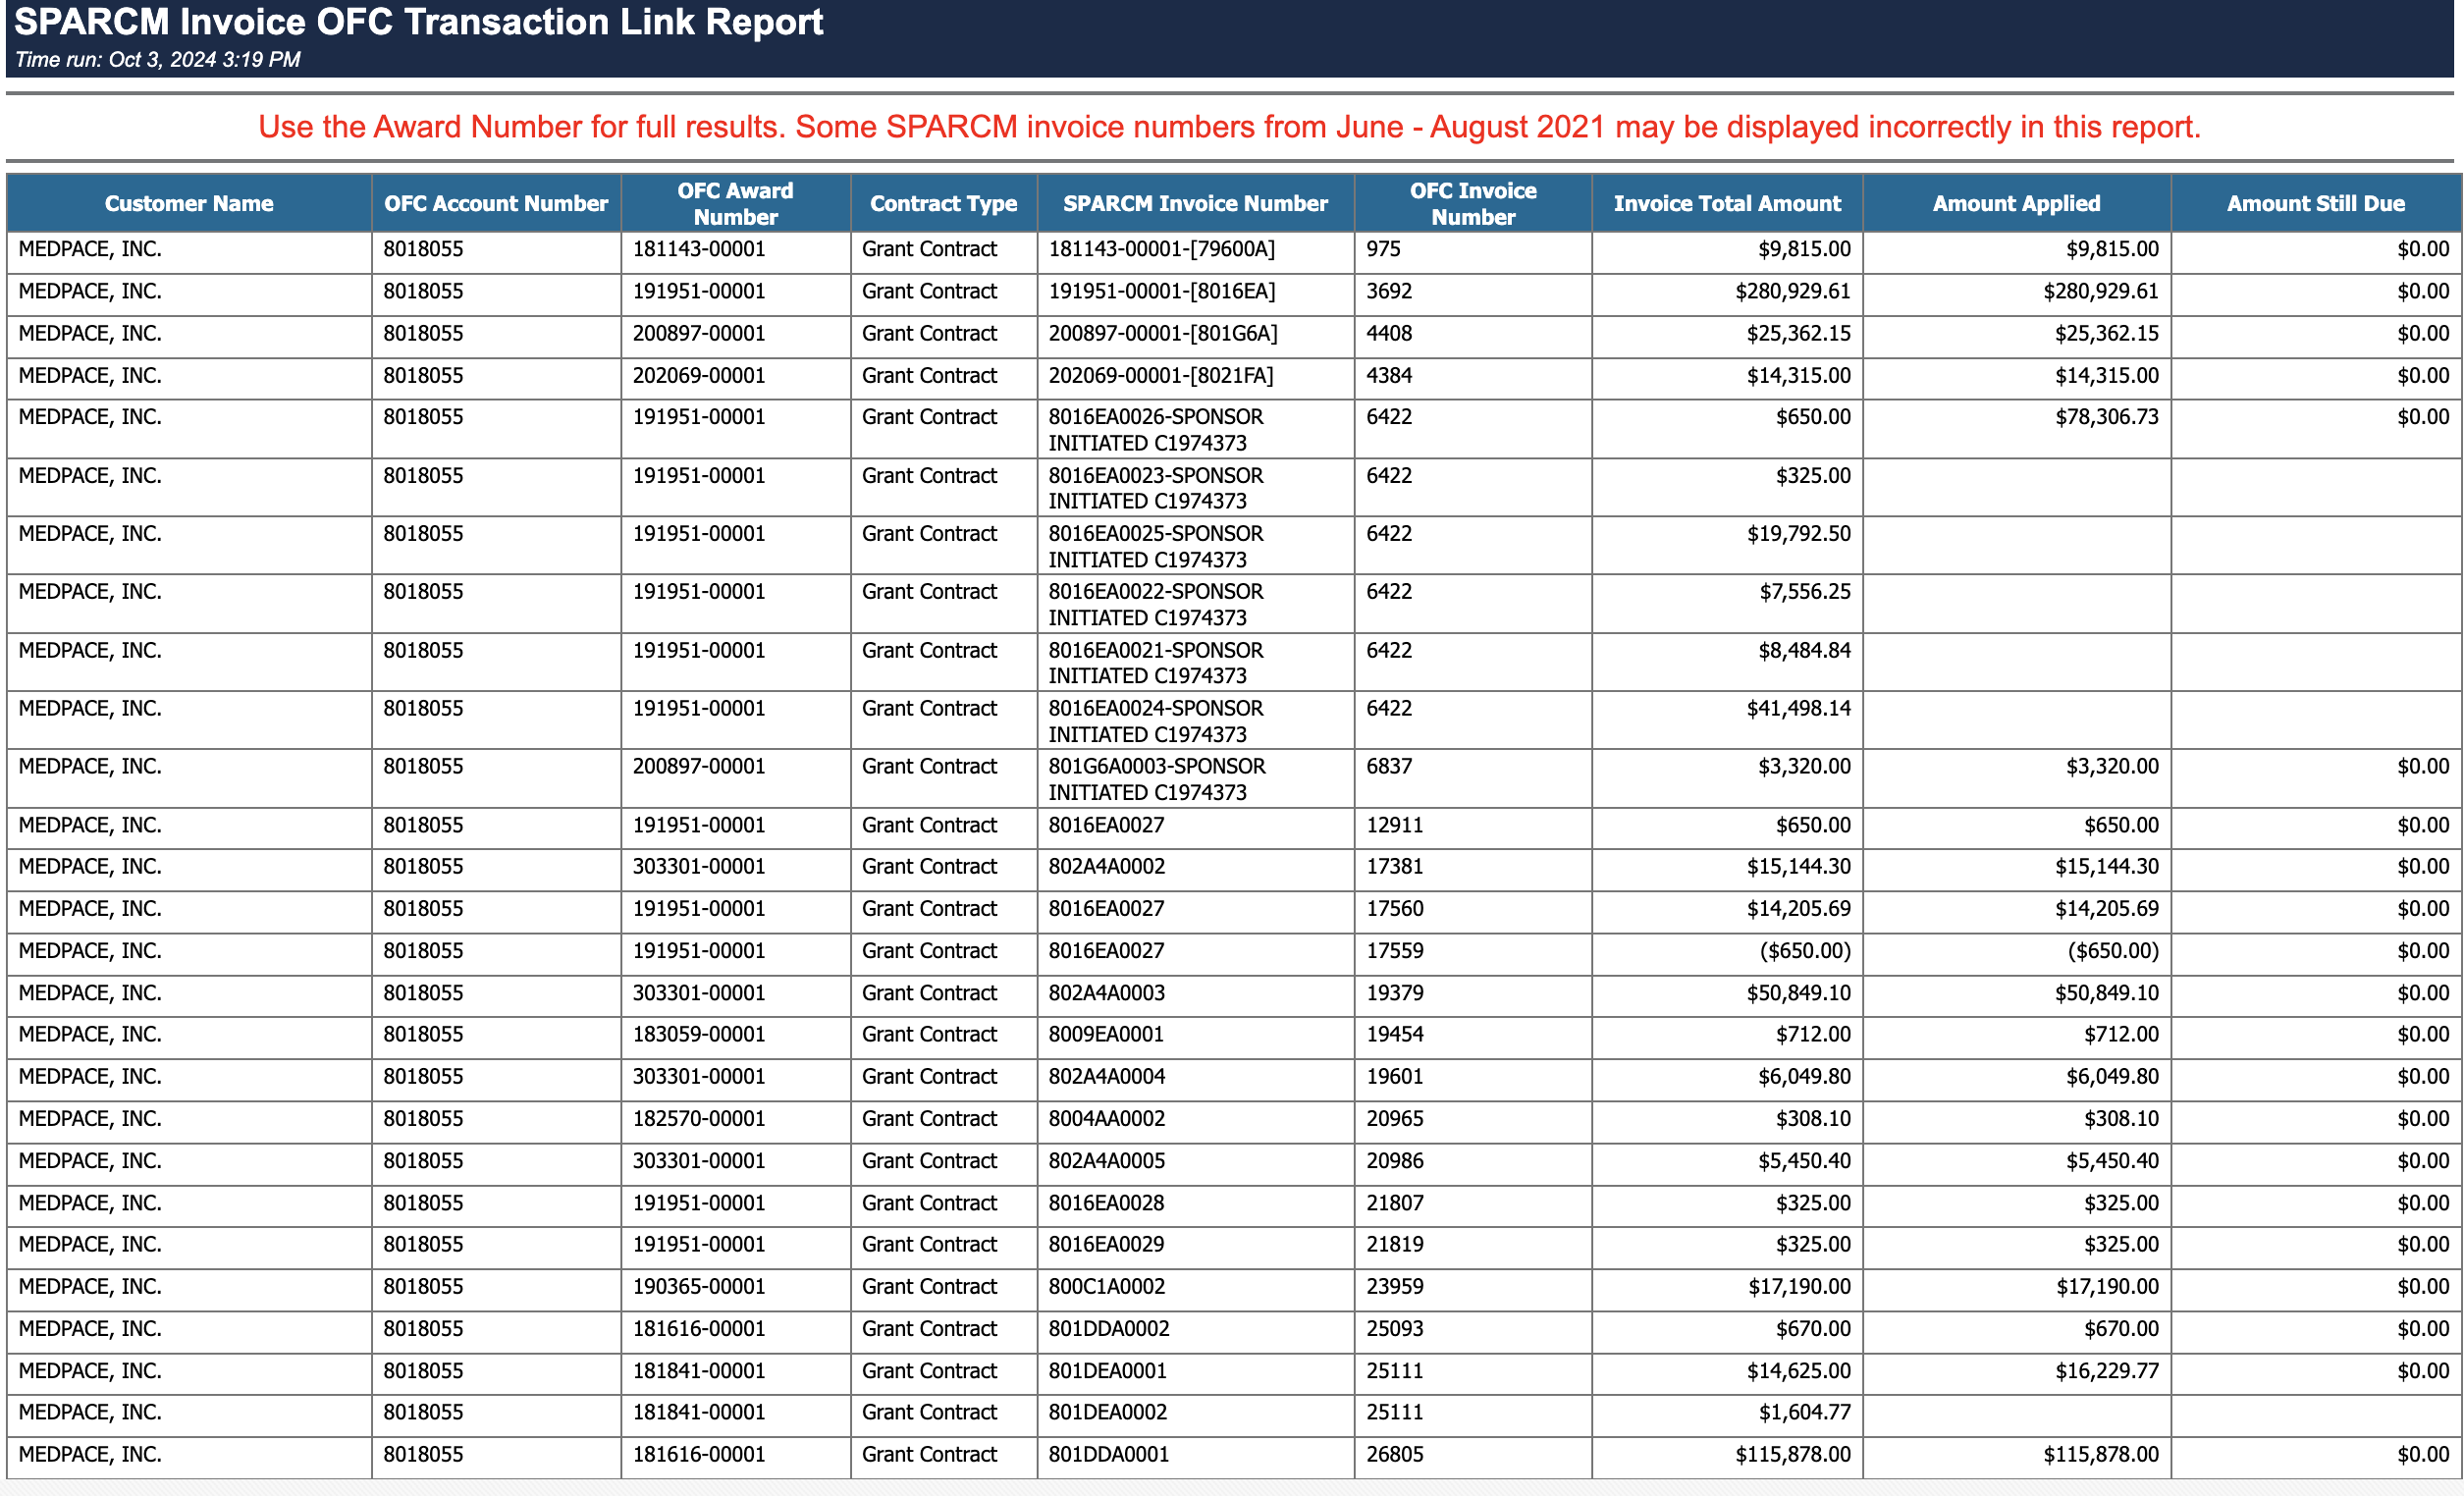The height and width of the screenshot is (1496, 2464).
Task: Click invoice 191951-00001-[8016EA] cell
Action: (1161, 291)
